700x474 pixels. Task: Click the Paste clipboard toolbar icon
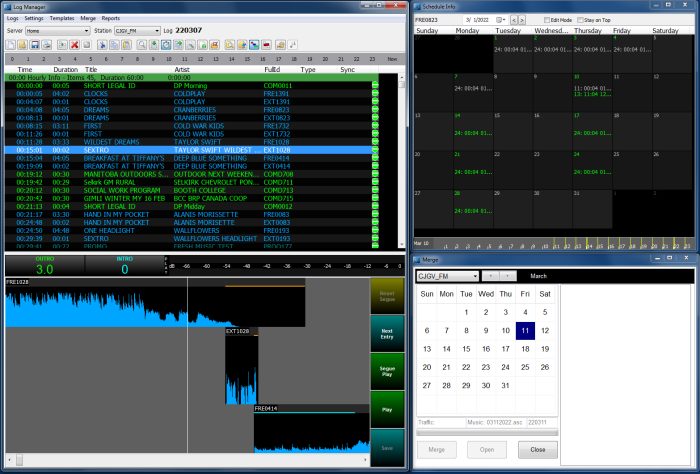click(127, 45)
